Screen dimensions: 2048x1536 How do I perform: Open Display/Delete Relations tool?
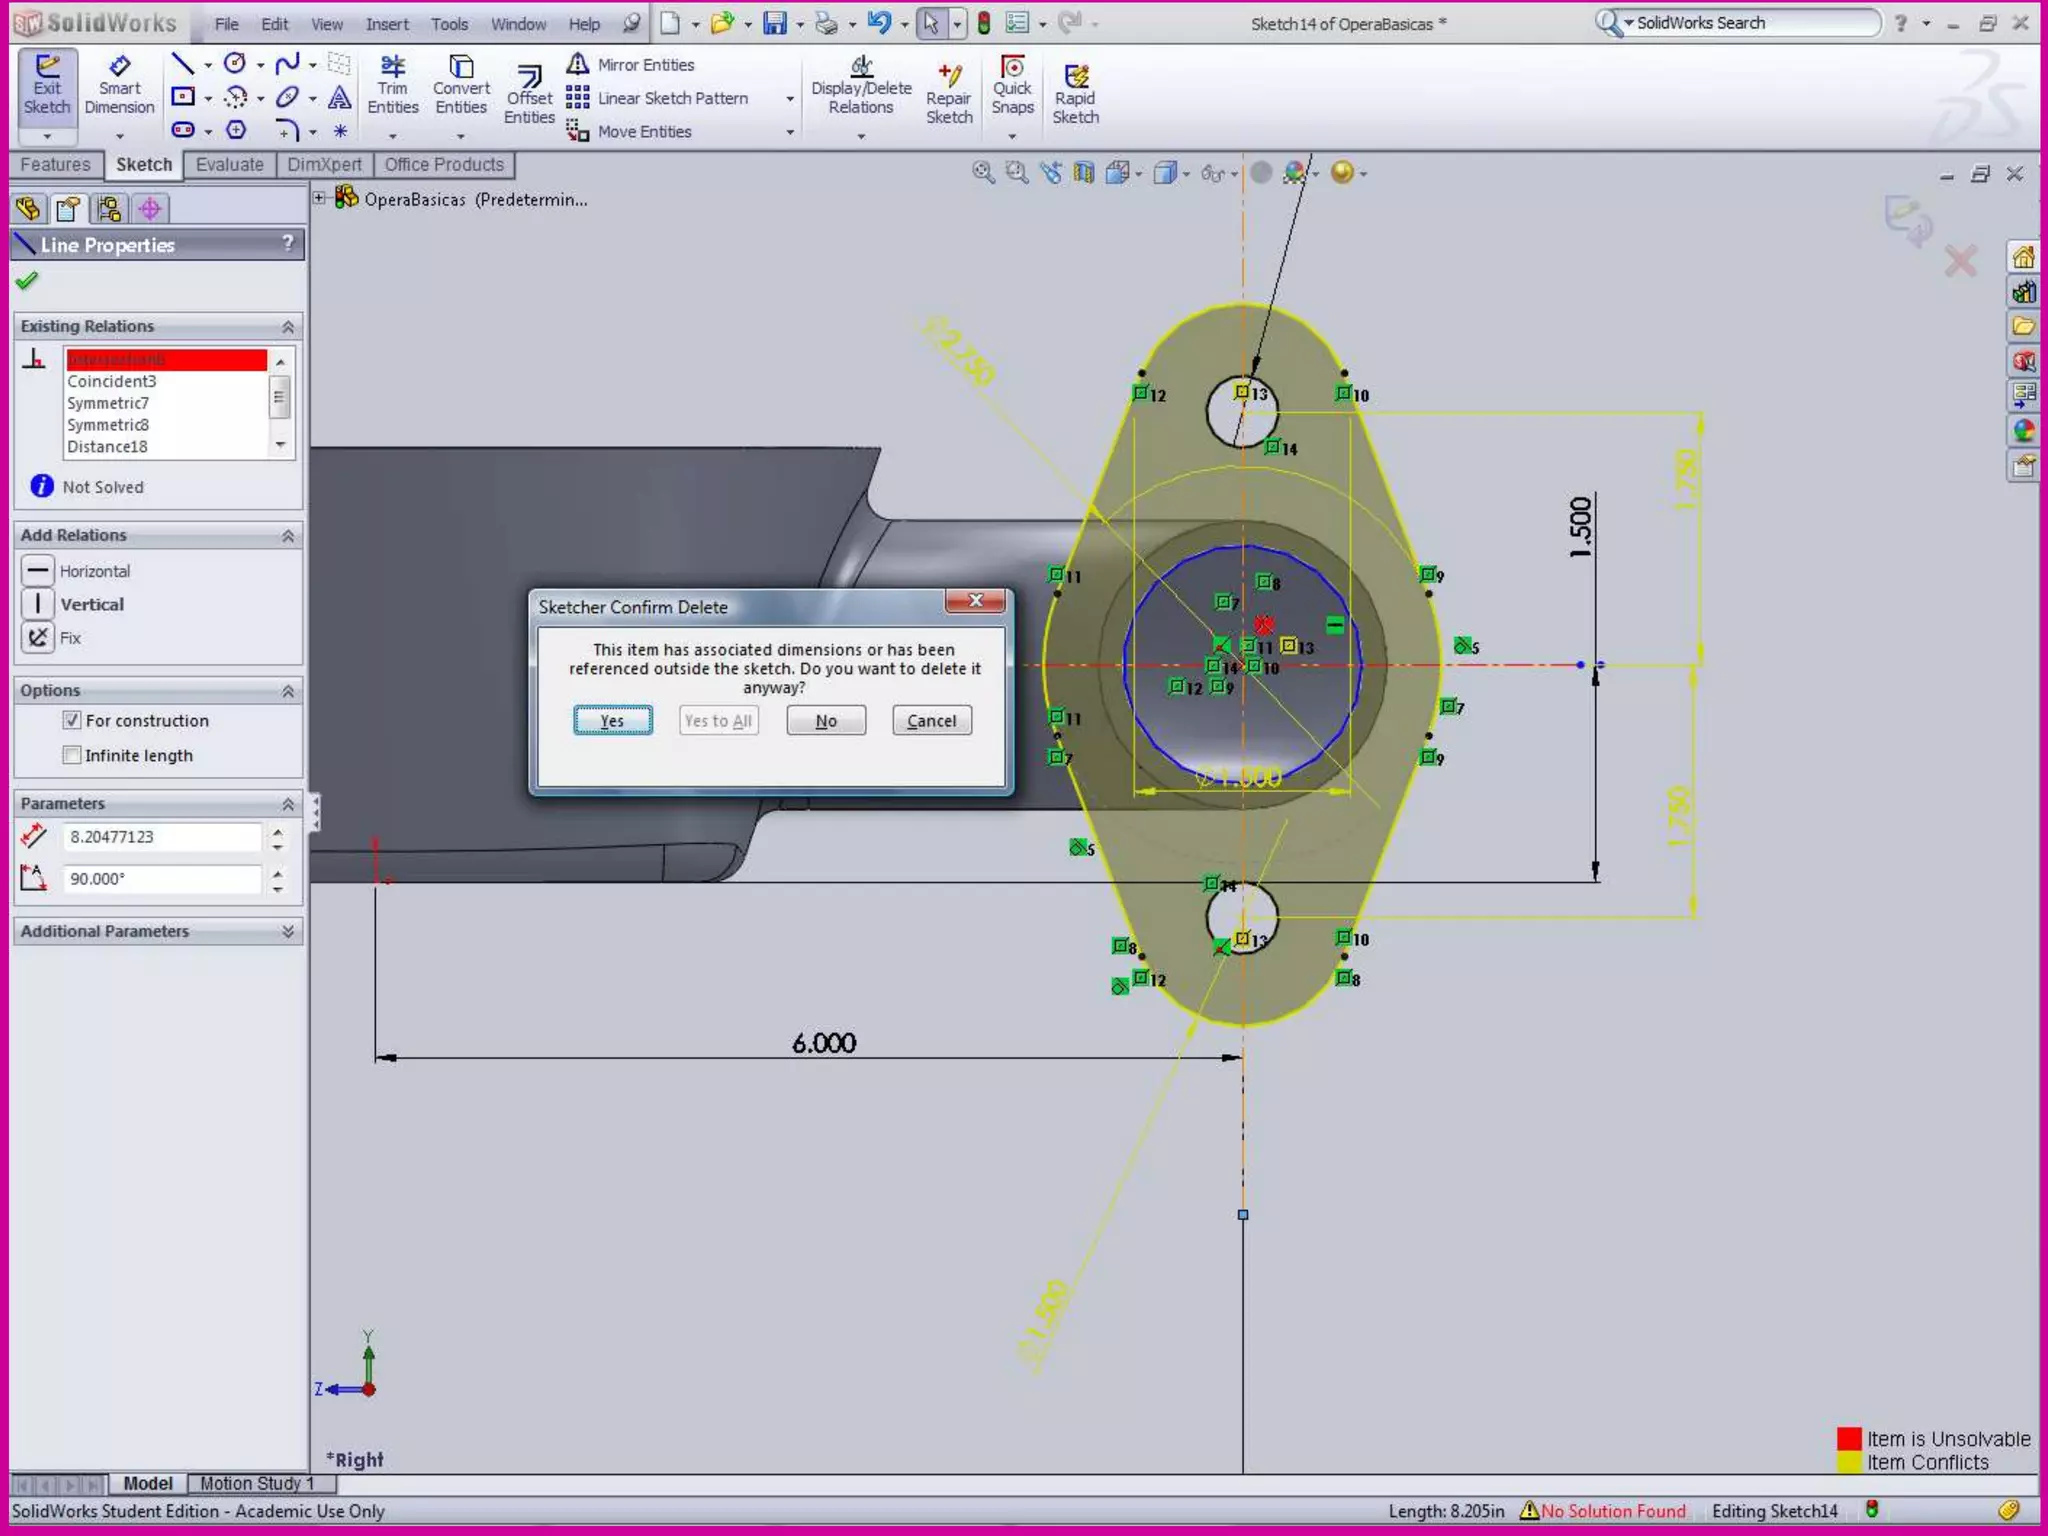pos(860,85)
